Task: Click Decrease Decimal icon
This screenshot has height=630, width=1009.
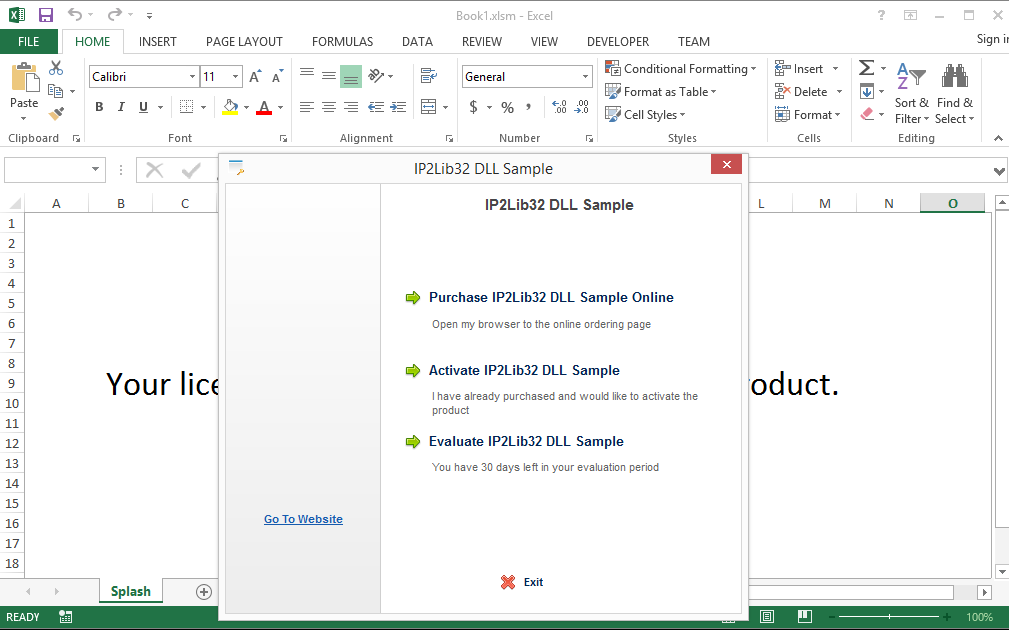Action: click(x=582, y=107)
